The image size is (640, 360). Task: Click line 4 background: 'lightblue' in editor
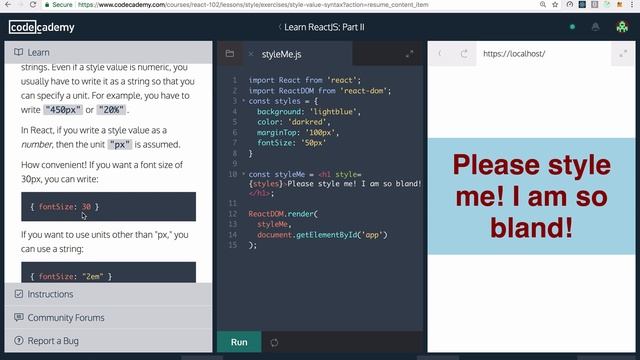click(309, 111)
